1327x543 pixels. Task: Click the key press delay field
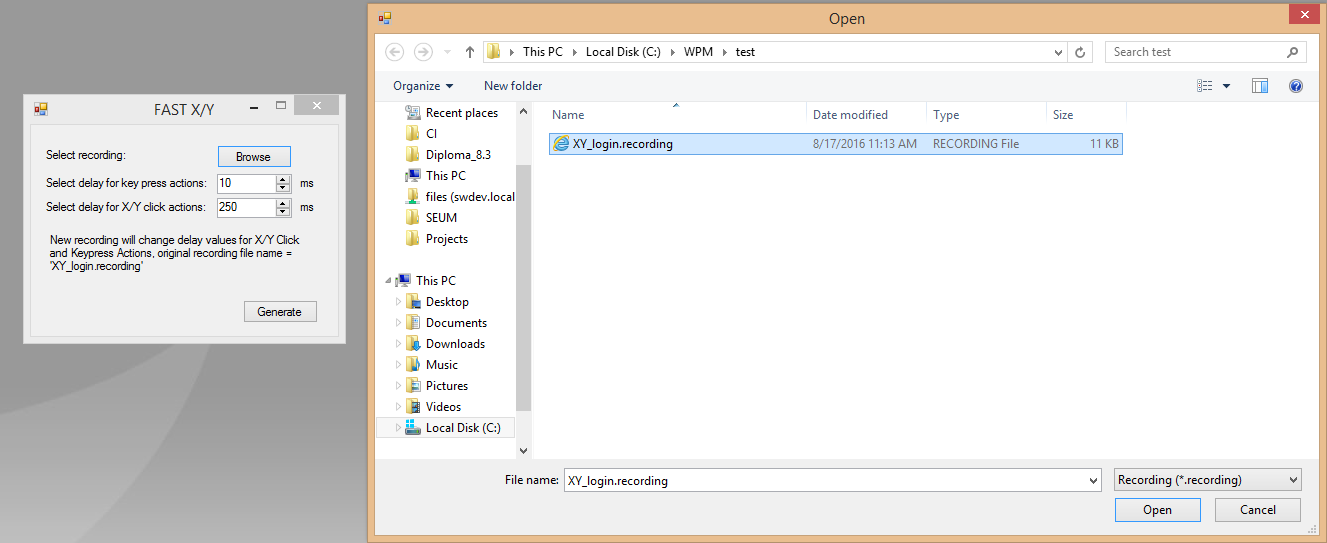pyautogui.click(x=246, y=184)
